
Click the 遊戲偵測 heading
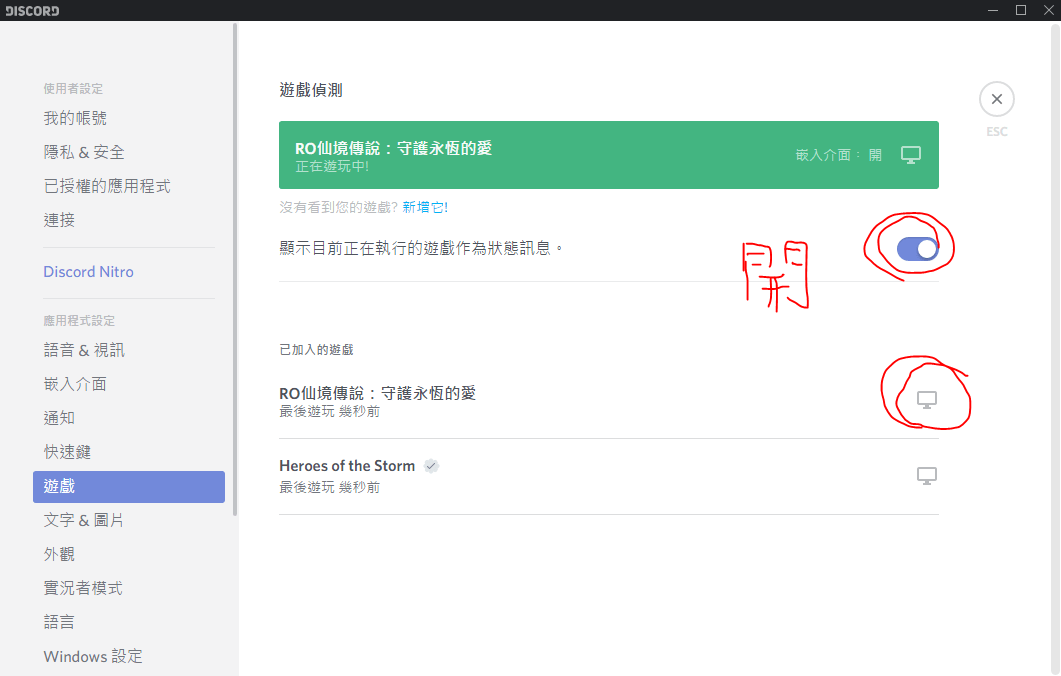coord(311,90)
